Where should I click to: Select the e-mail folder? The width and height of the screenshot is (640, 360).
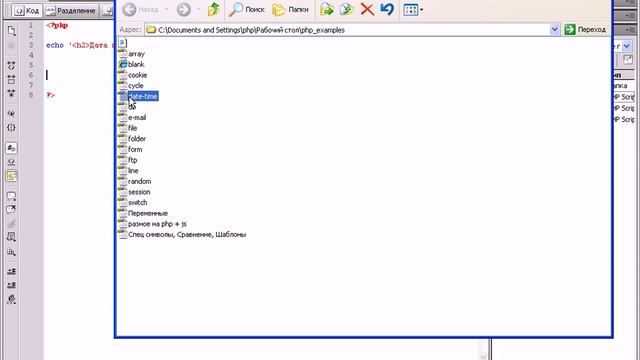[132, 118]
